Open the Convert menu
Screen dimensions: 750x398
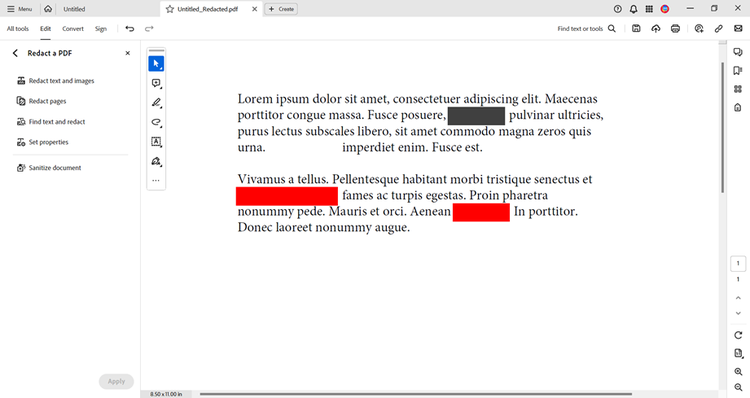tap(73, 29)
